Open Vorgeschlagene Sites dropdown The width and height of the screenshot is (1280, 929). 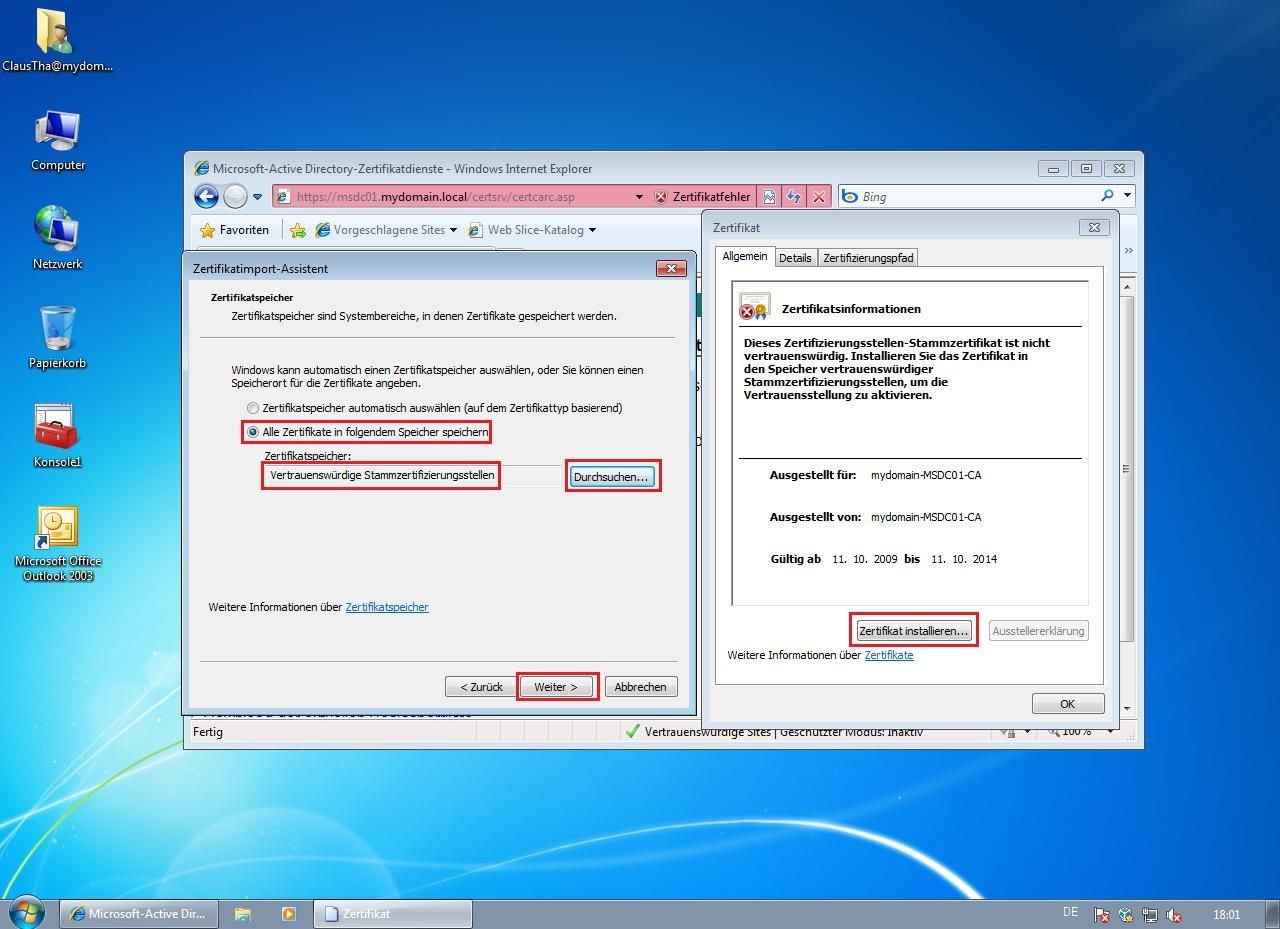385,230
